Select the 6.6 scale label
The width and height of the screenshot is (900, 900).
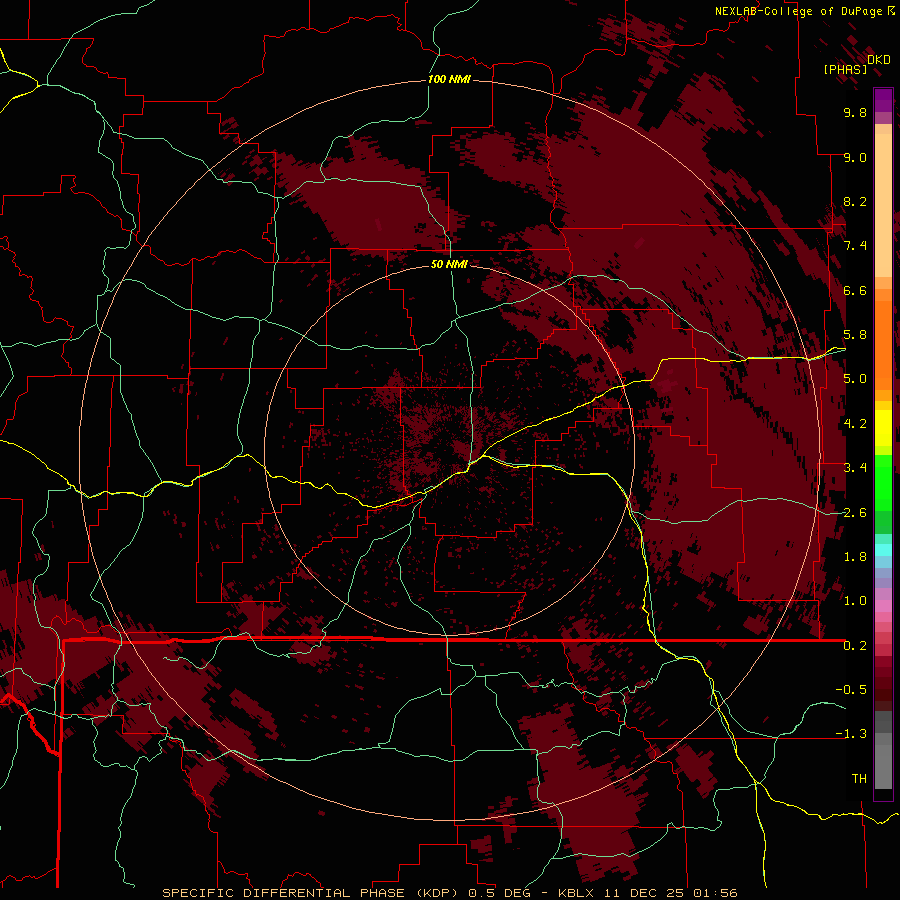tap(855, 290)
